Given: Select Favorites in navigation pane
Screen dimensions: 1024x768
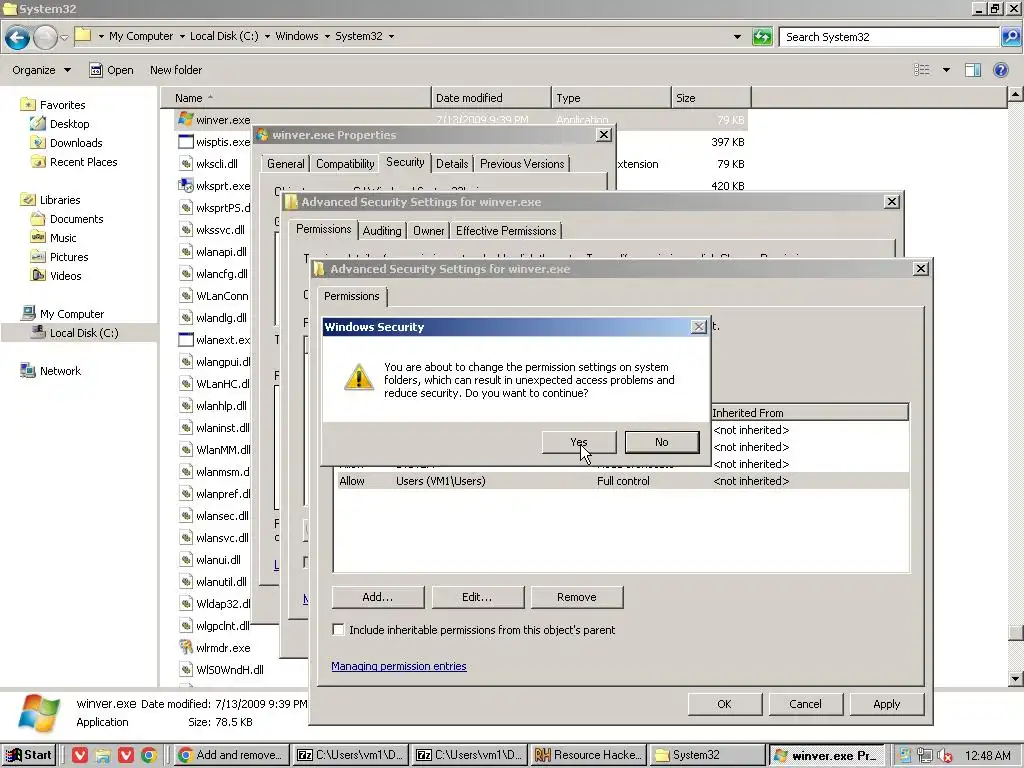Looking at the screenshot, I should click(62, 104).
